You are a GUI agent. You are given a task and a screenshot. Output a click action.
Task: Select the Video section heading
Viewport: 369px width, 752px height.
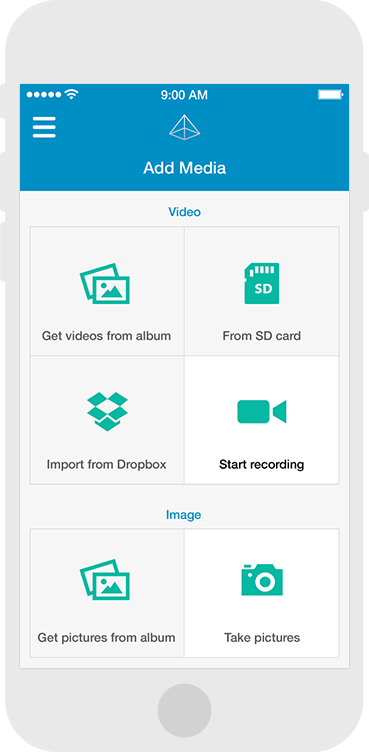(185, 212)
